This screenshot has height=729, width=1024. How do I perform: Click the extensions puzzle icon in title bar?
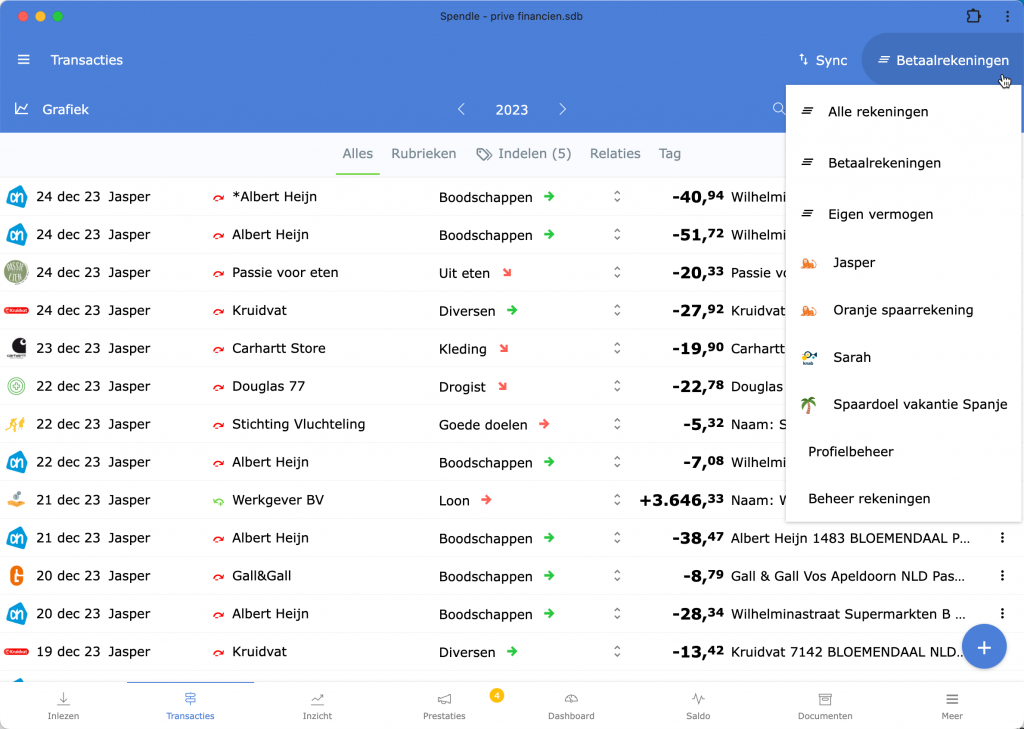tap(973, 16)
